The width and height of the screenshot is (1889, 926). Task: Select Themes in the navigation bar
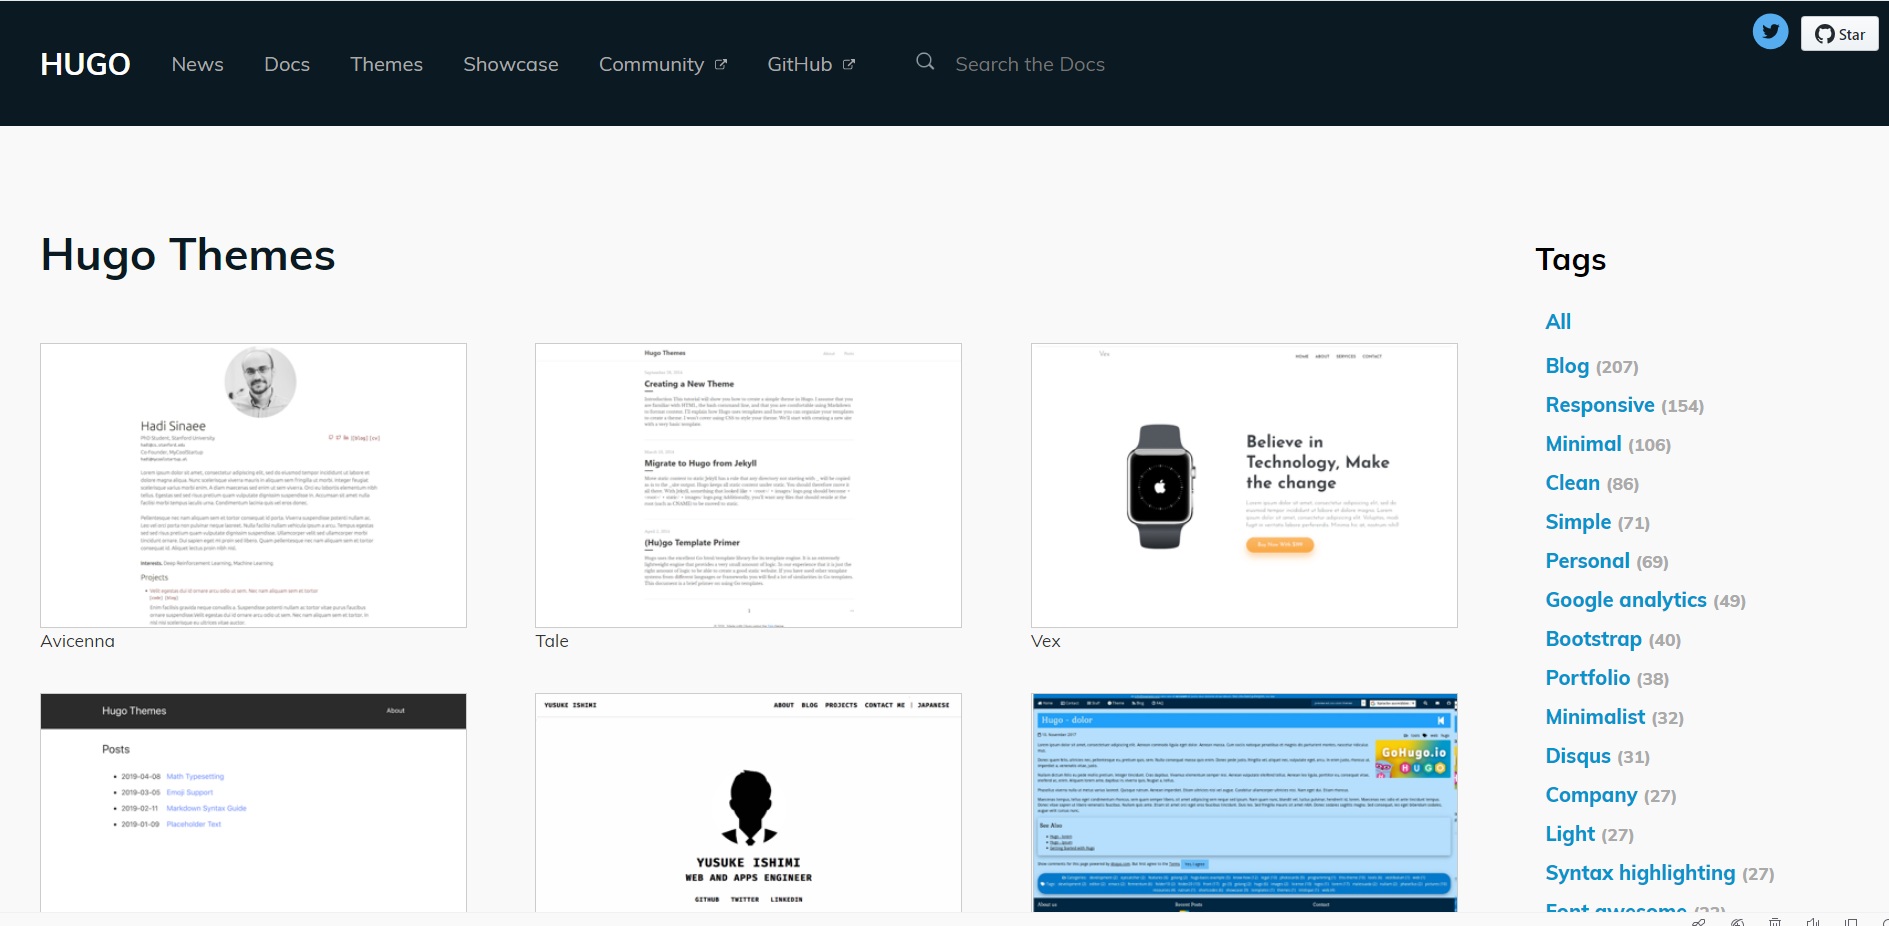click(x=386, y=64)
